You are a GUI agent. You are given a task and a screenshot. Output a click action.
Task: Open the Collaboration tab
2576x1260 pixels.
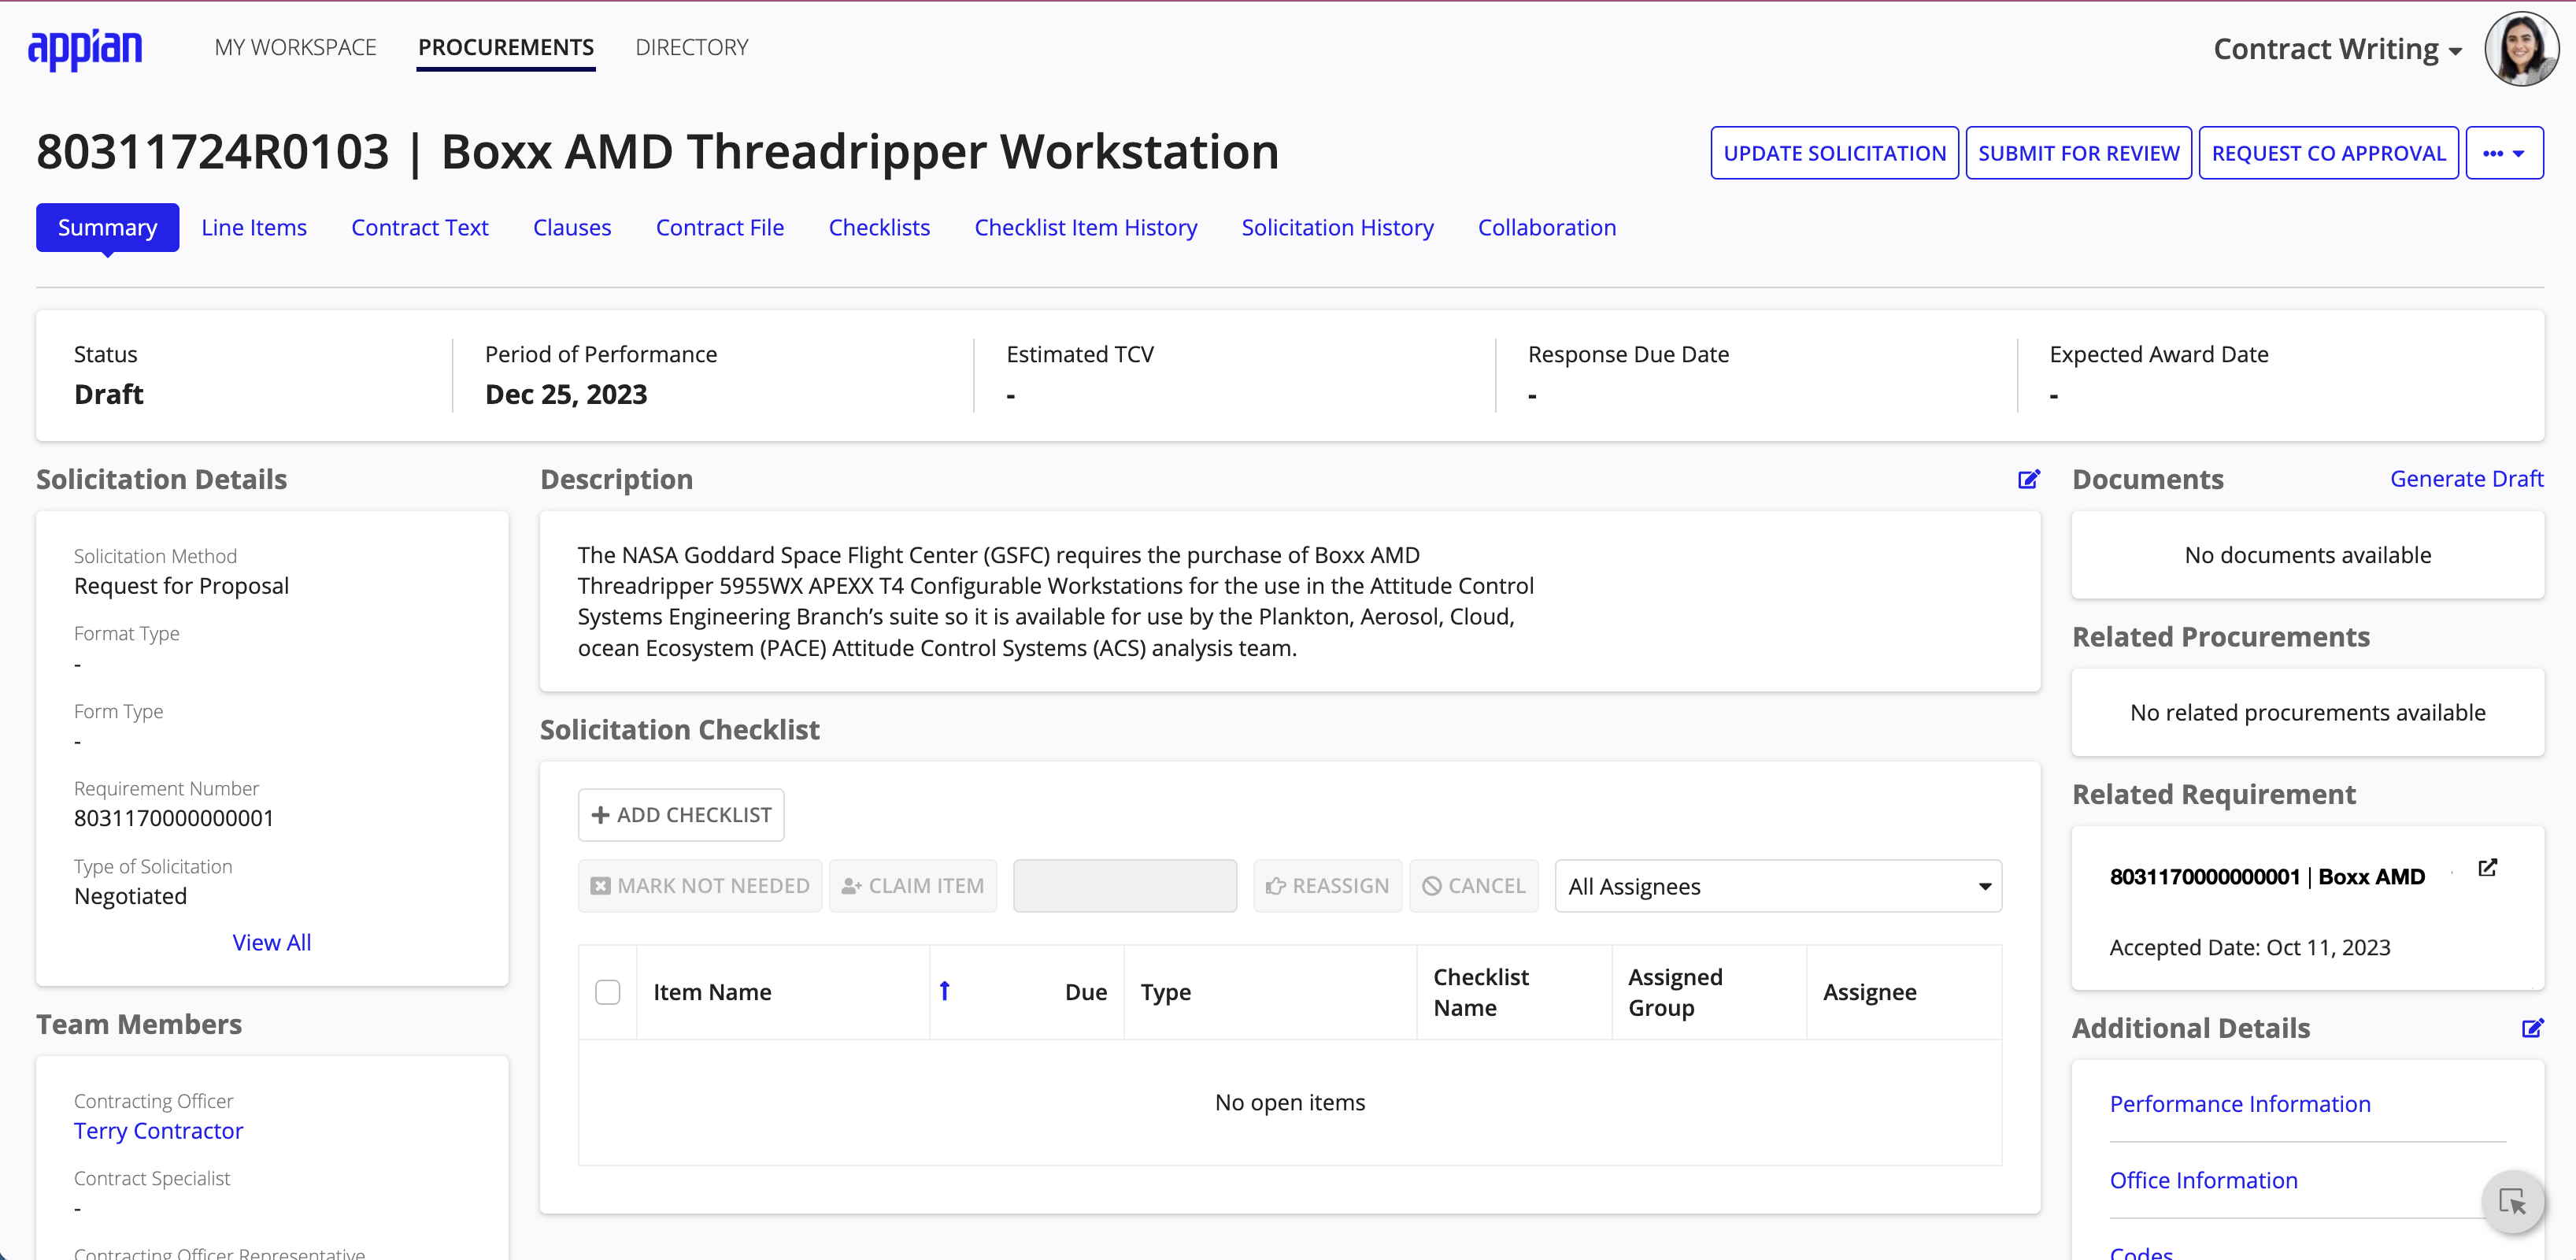1547,228
